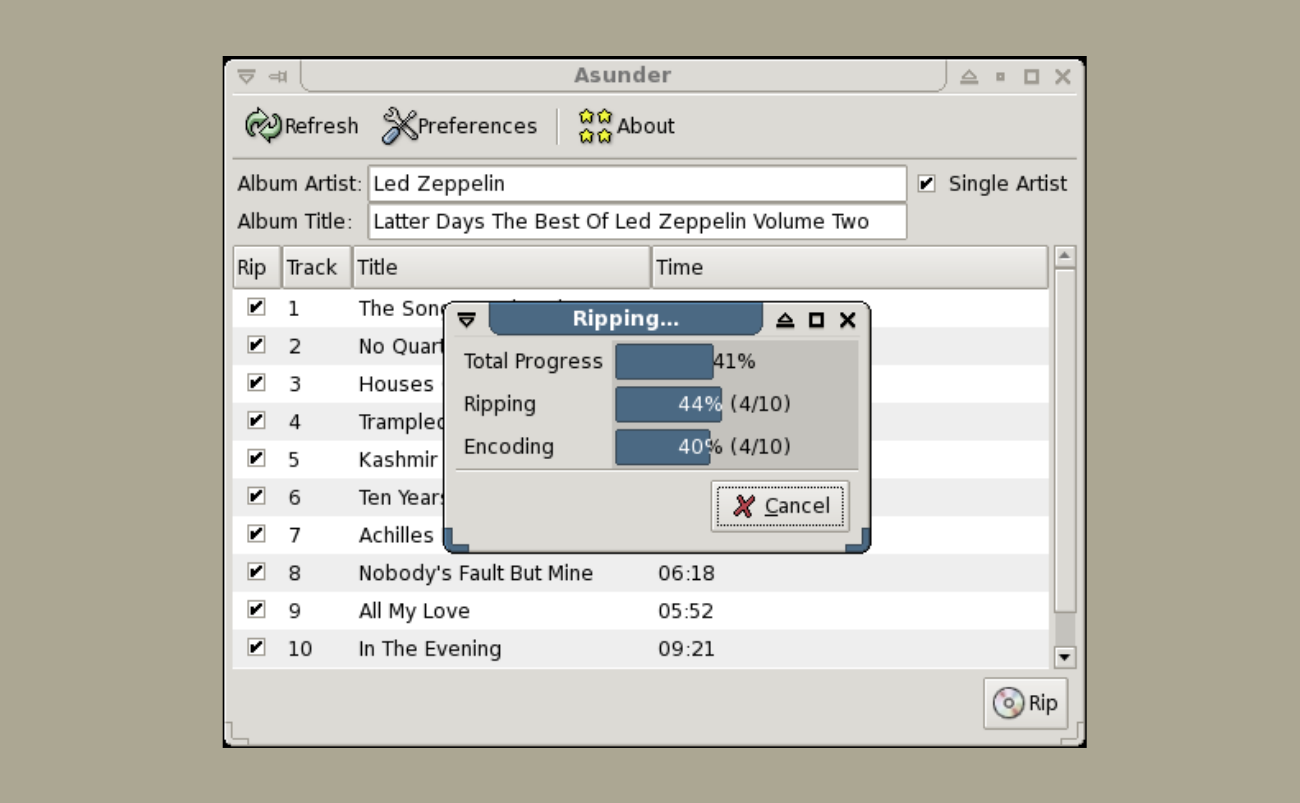This screenshot has height=803, width=1300.
Task: Uncheck the Single Artist checkbox
Action: tap(927, 184)
